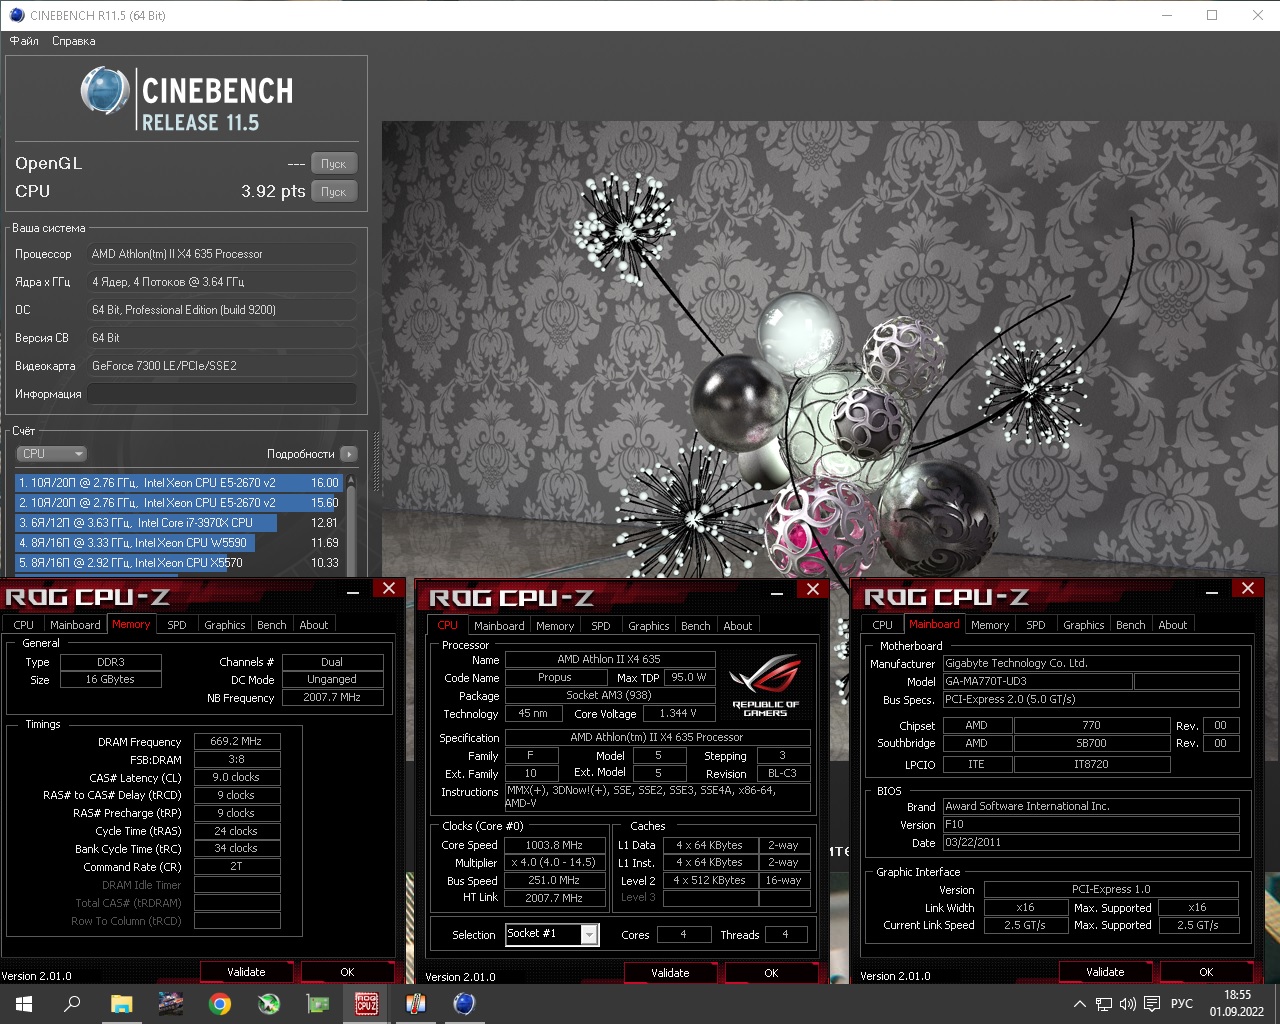This screenshot has height=1024, width=1280.
Task: Run the OpenGL test with Пуск
Action: pos(334,164)
